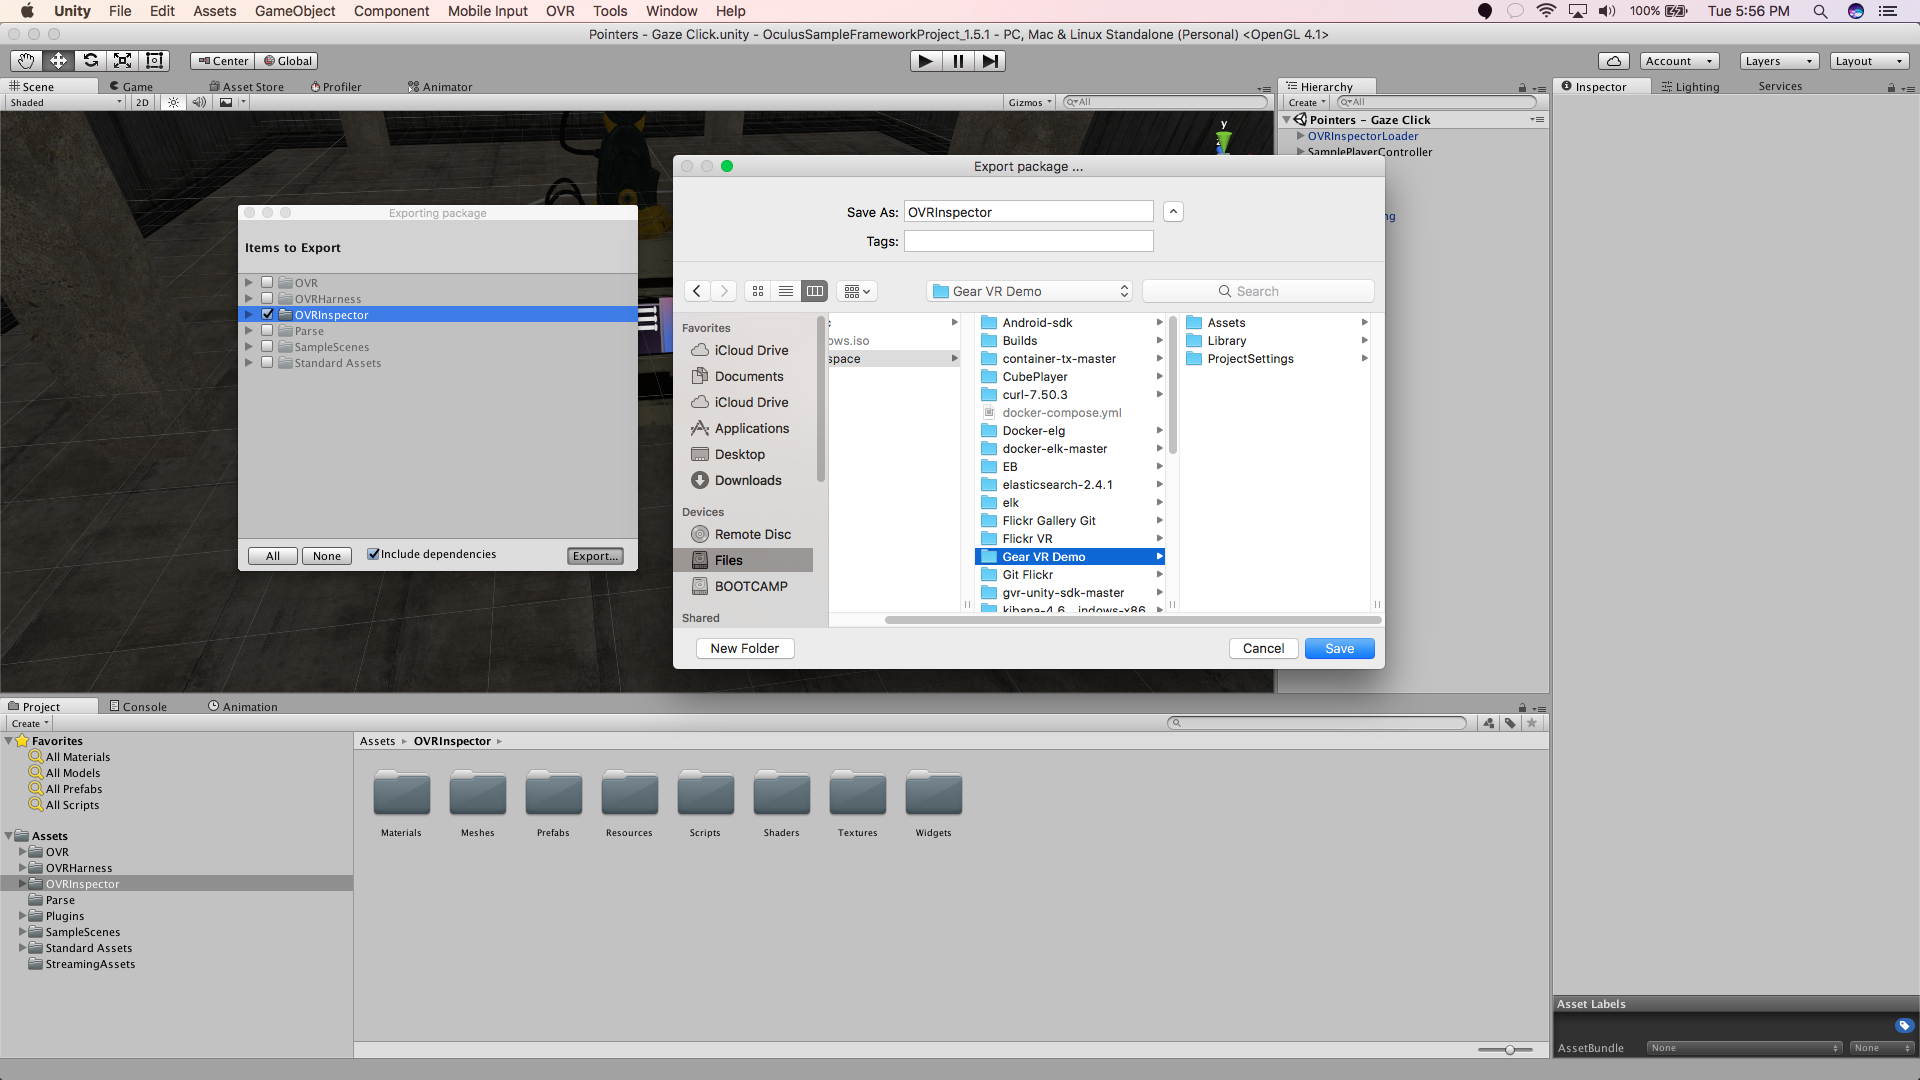Click save search star icon in Project panel
Screen dimensions: 1920x1080
click(1532, 723)
